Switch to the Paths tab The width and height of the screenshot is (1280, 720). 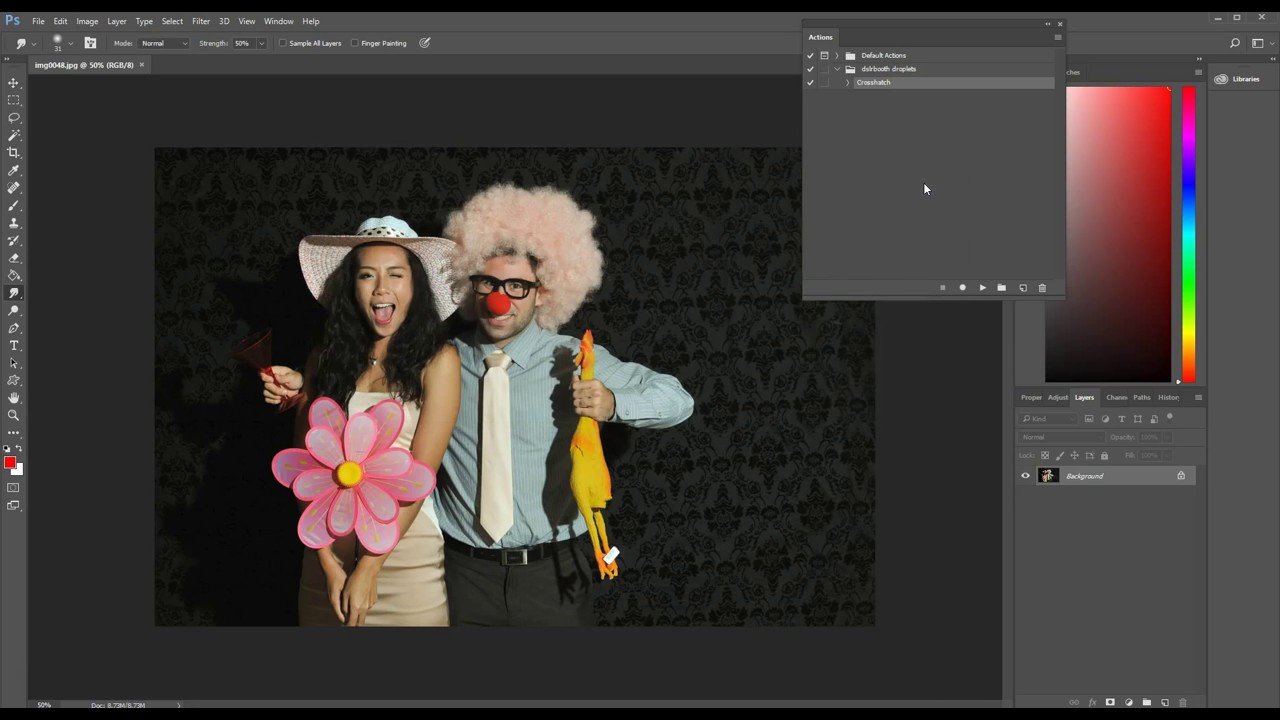1141,397
